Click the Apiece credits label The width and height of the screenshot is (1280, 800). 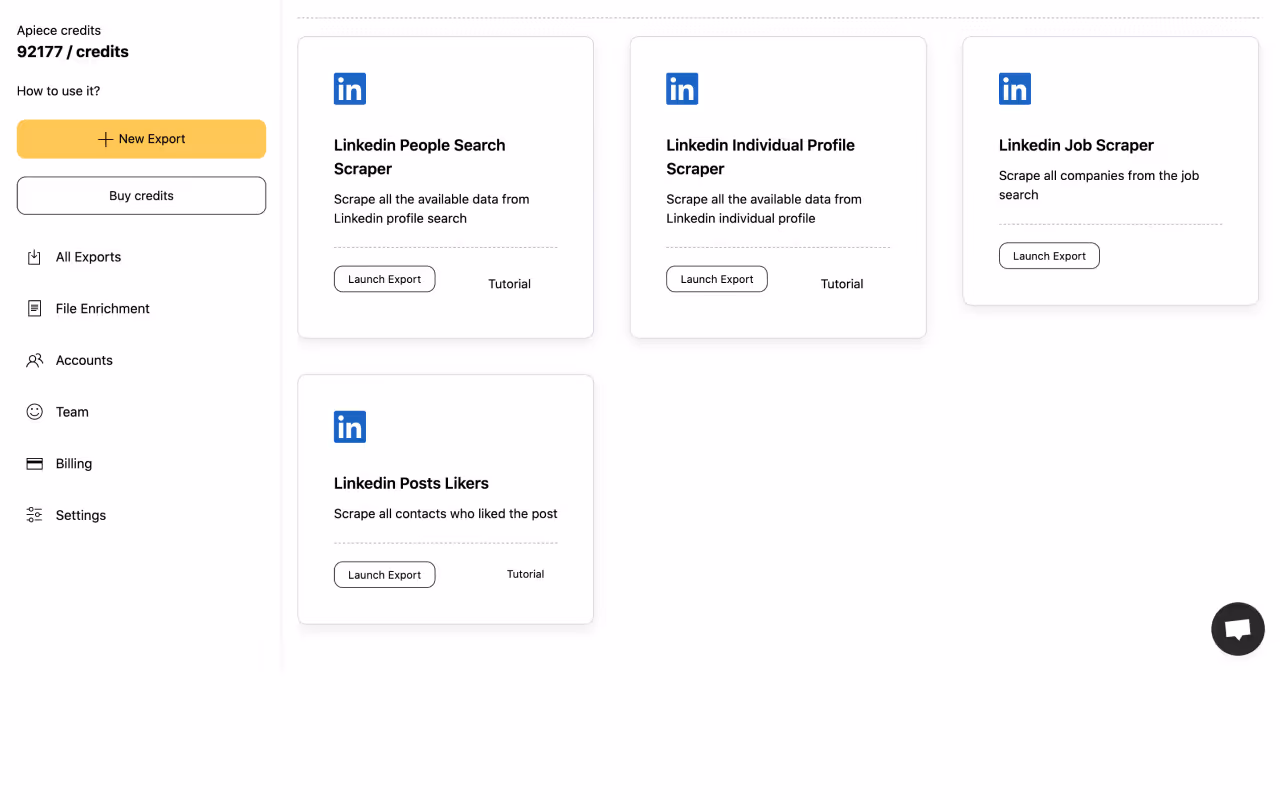click(59, 31)
